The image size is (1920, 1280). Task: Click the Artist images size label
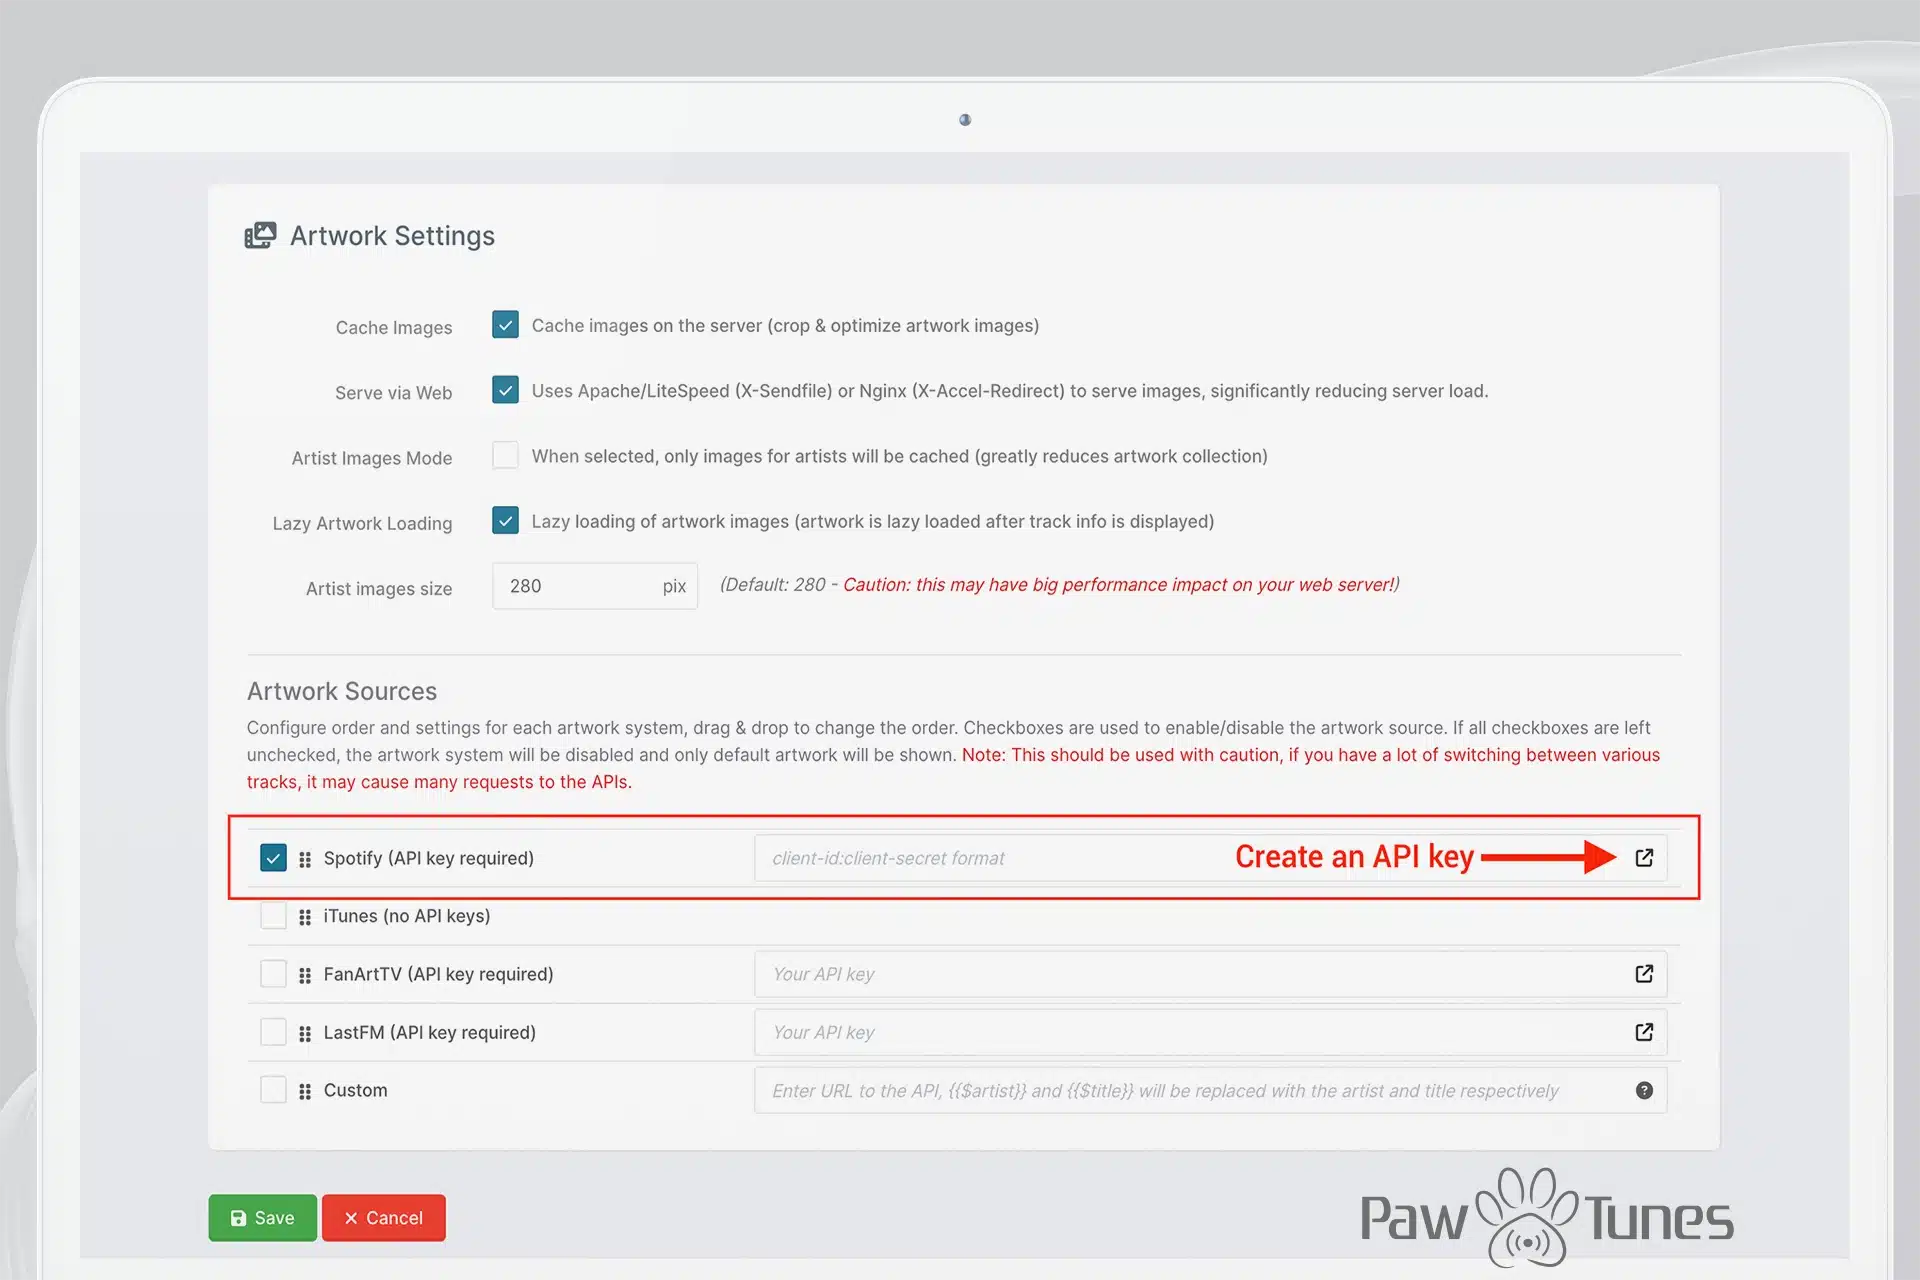(379, 589)
